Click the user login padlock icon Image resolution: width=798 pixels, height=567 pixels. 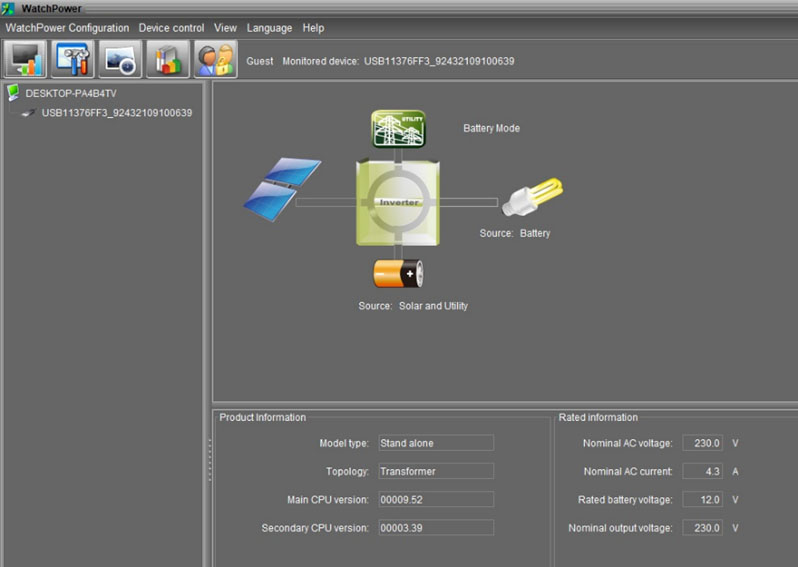pyautogui.click(x=215, y=60)
